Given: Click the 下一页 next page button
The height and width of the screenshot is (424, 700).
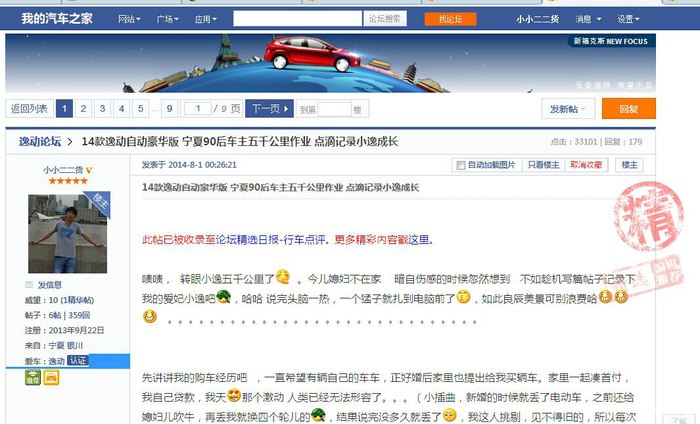Looking at the screenshot, I should tap(269, 109).
